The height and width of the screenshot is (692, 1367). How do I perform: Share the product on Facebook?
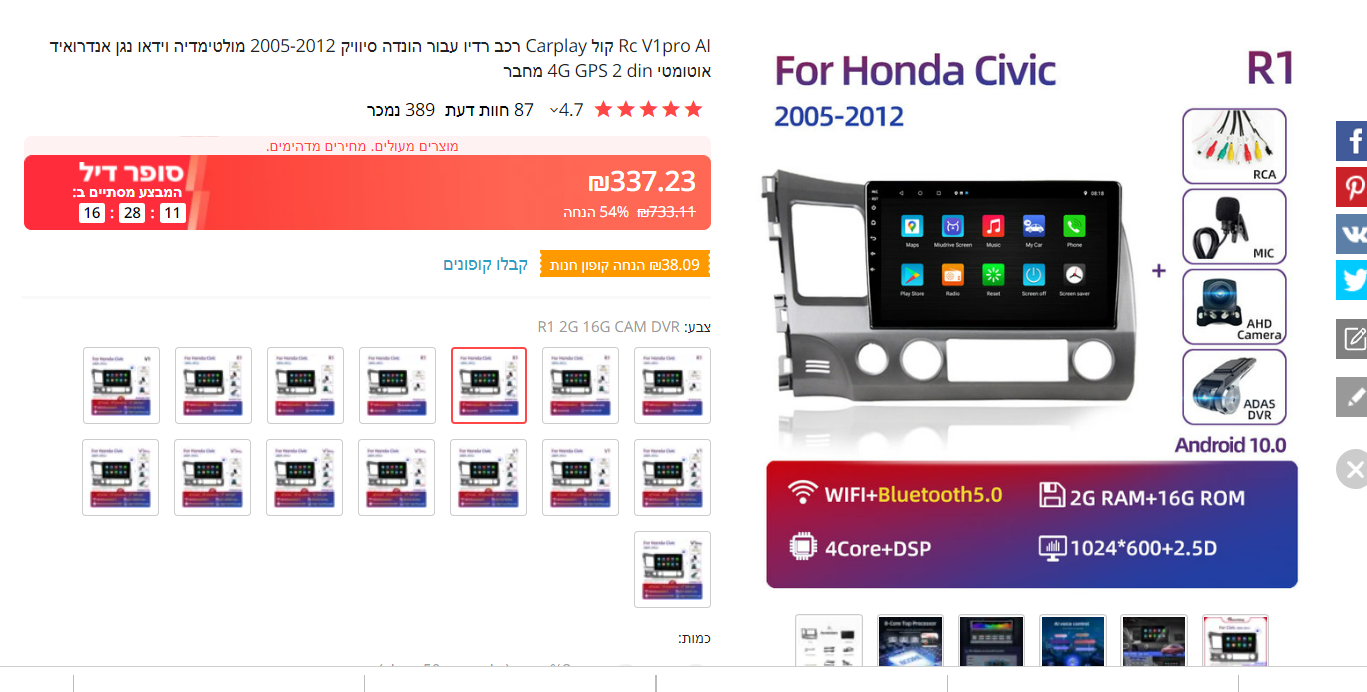click(1352, 141)
